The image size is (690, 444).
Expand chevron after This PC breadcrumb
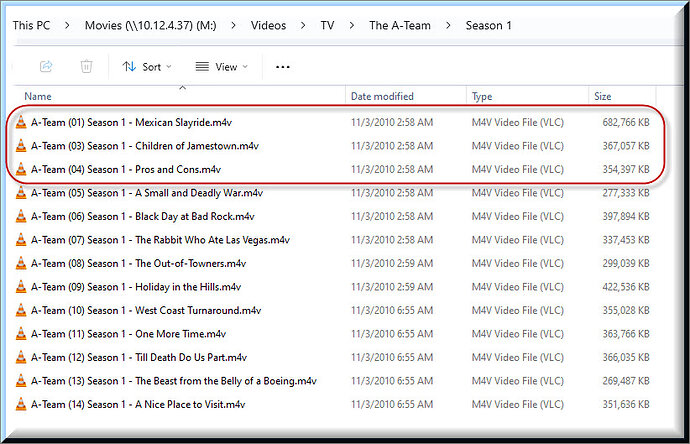(67, 26)
